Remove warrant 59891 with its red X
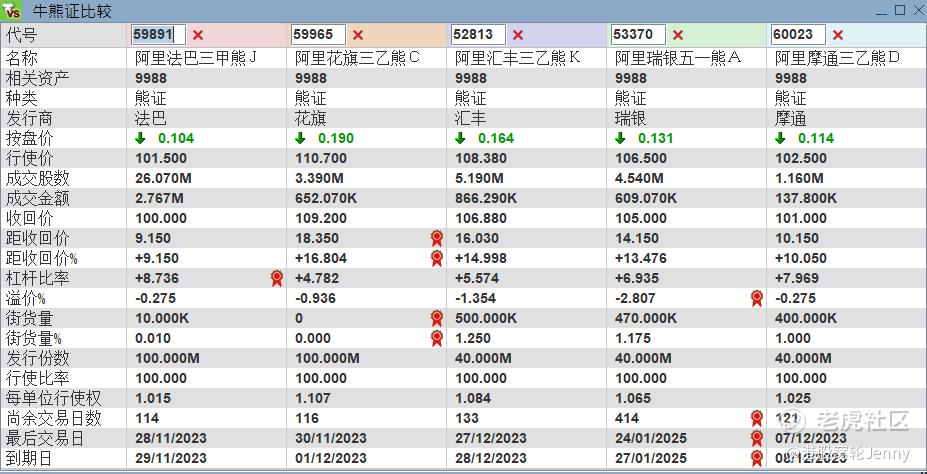Screen dimensions: 927x474 point(197,35)
